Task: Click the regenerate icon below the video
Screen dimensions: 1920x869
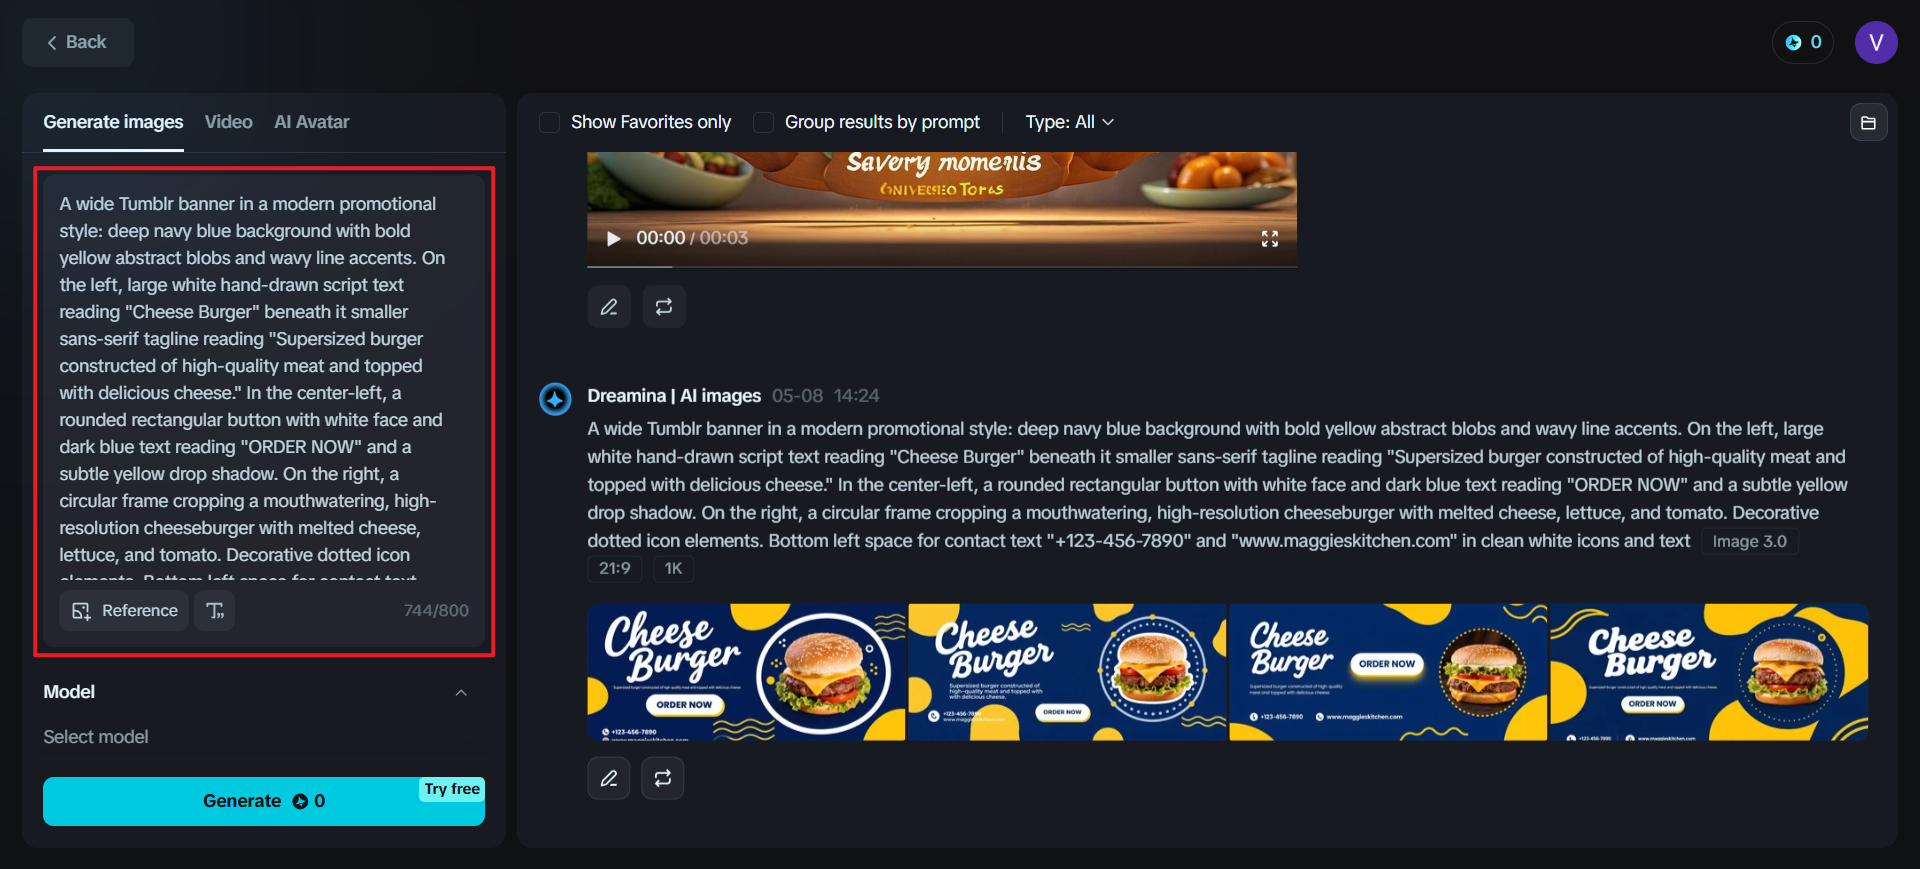Action: tap(664, 307)
